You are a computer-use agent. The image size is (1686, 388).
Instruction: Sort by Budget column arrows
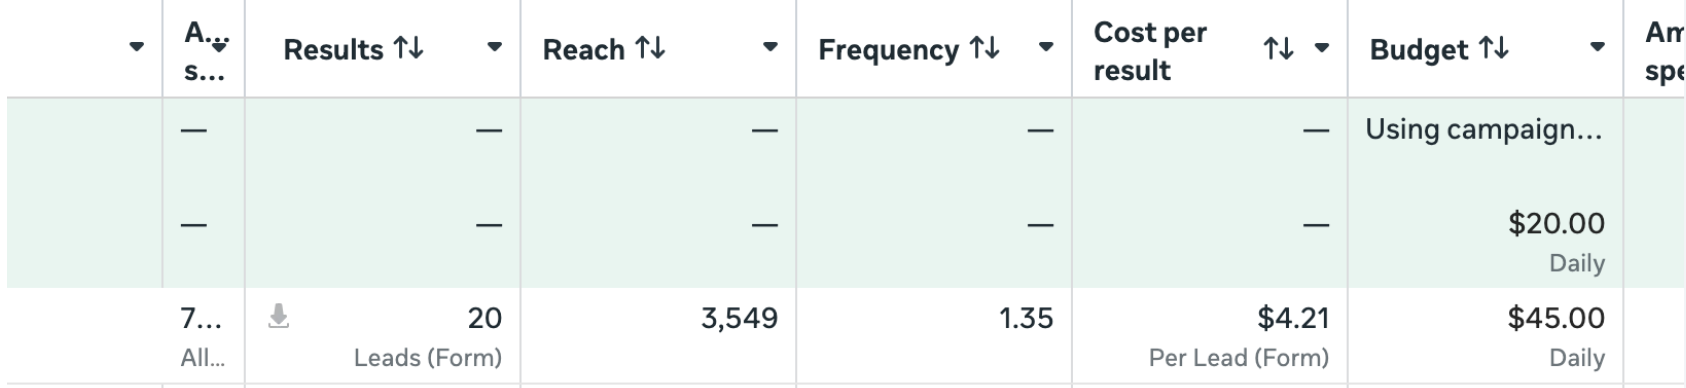[1494, 49]
